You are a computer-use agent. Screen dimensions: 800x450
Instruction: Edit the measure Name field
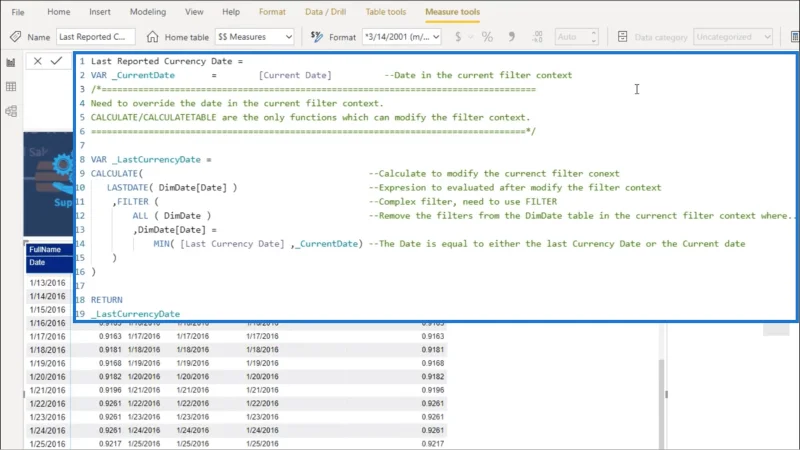[x=95, y=37]
